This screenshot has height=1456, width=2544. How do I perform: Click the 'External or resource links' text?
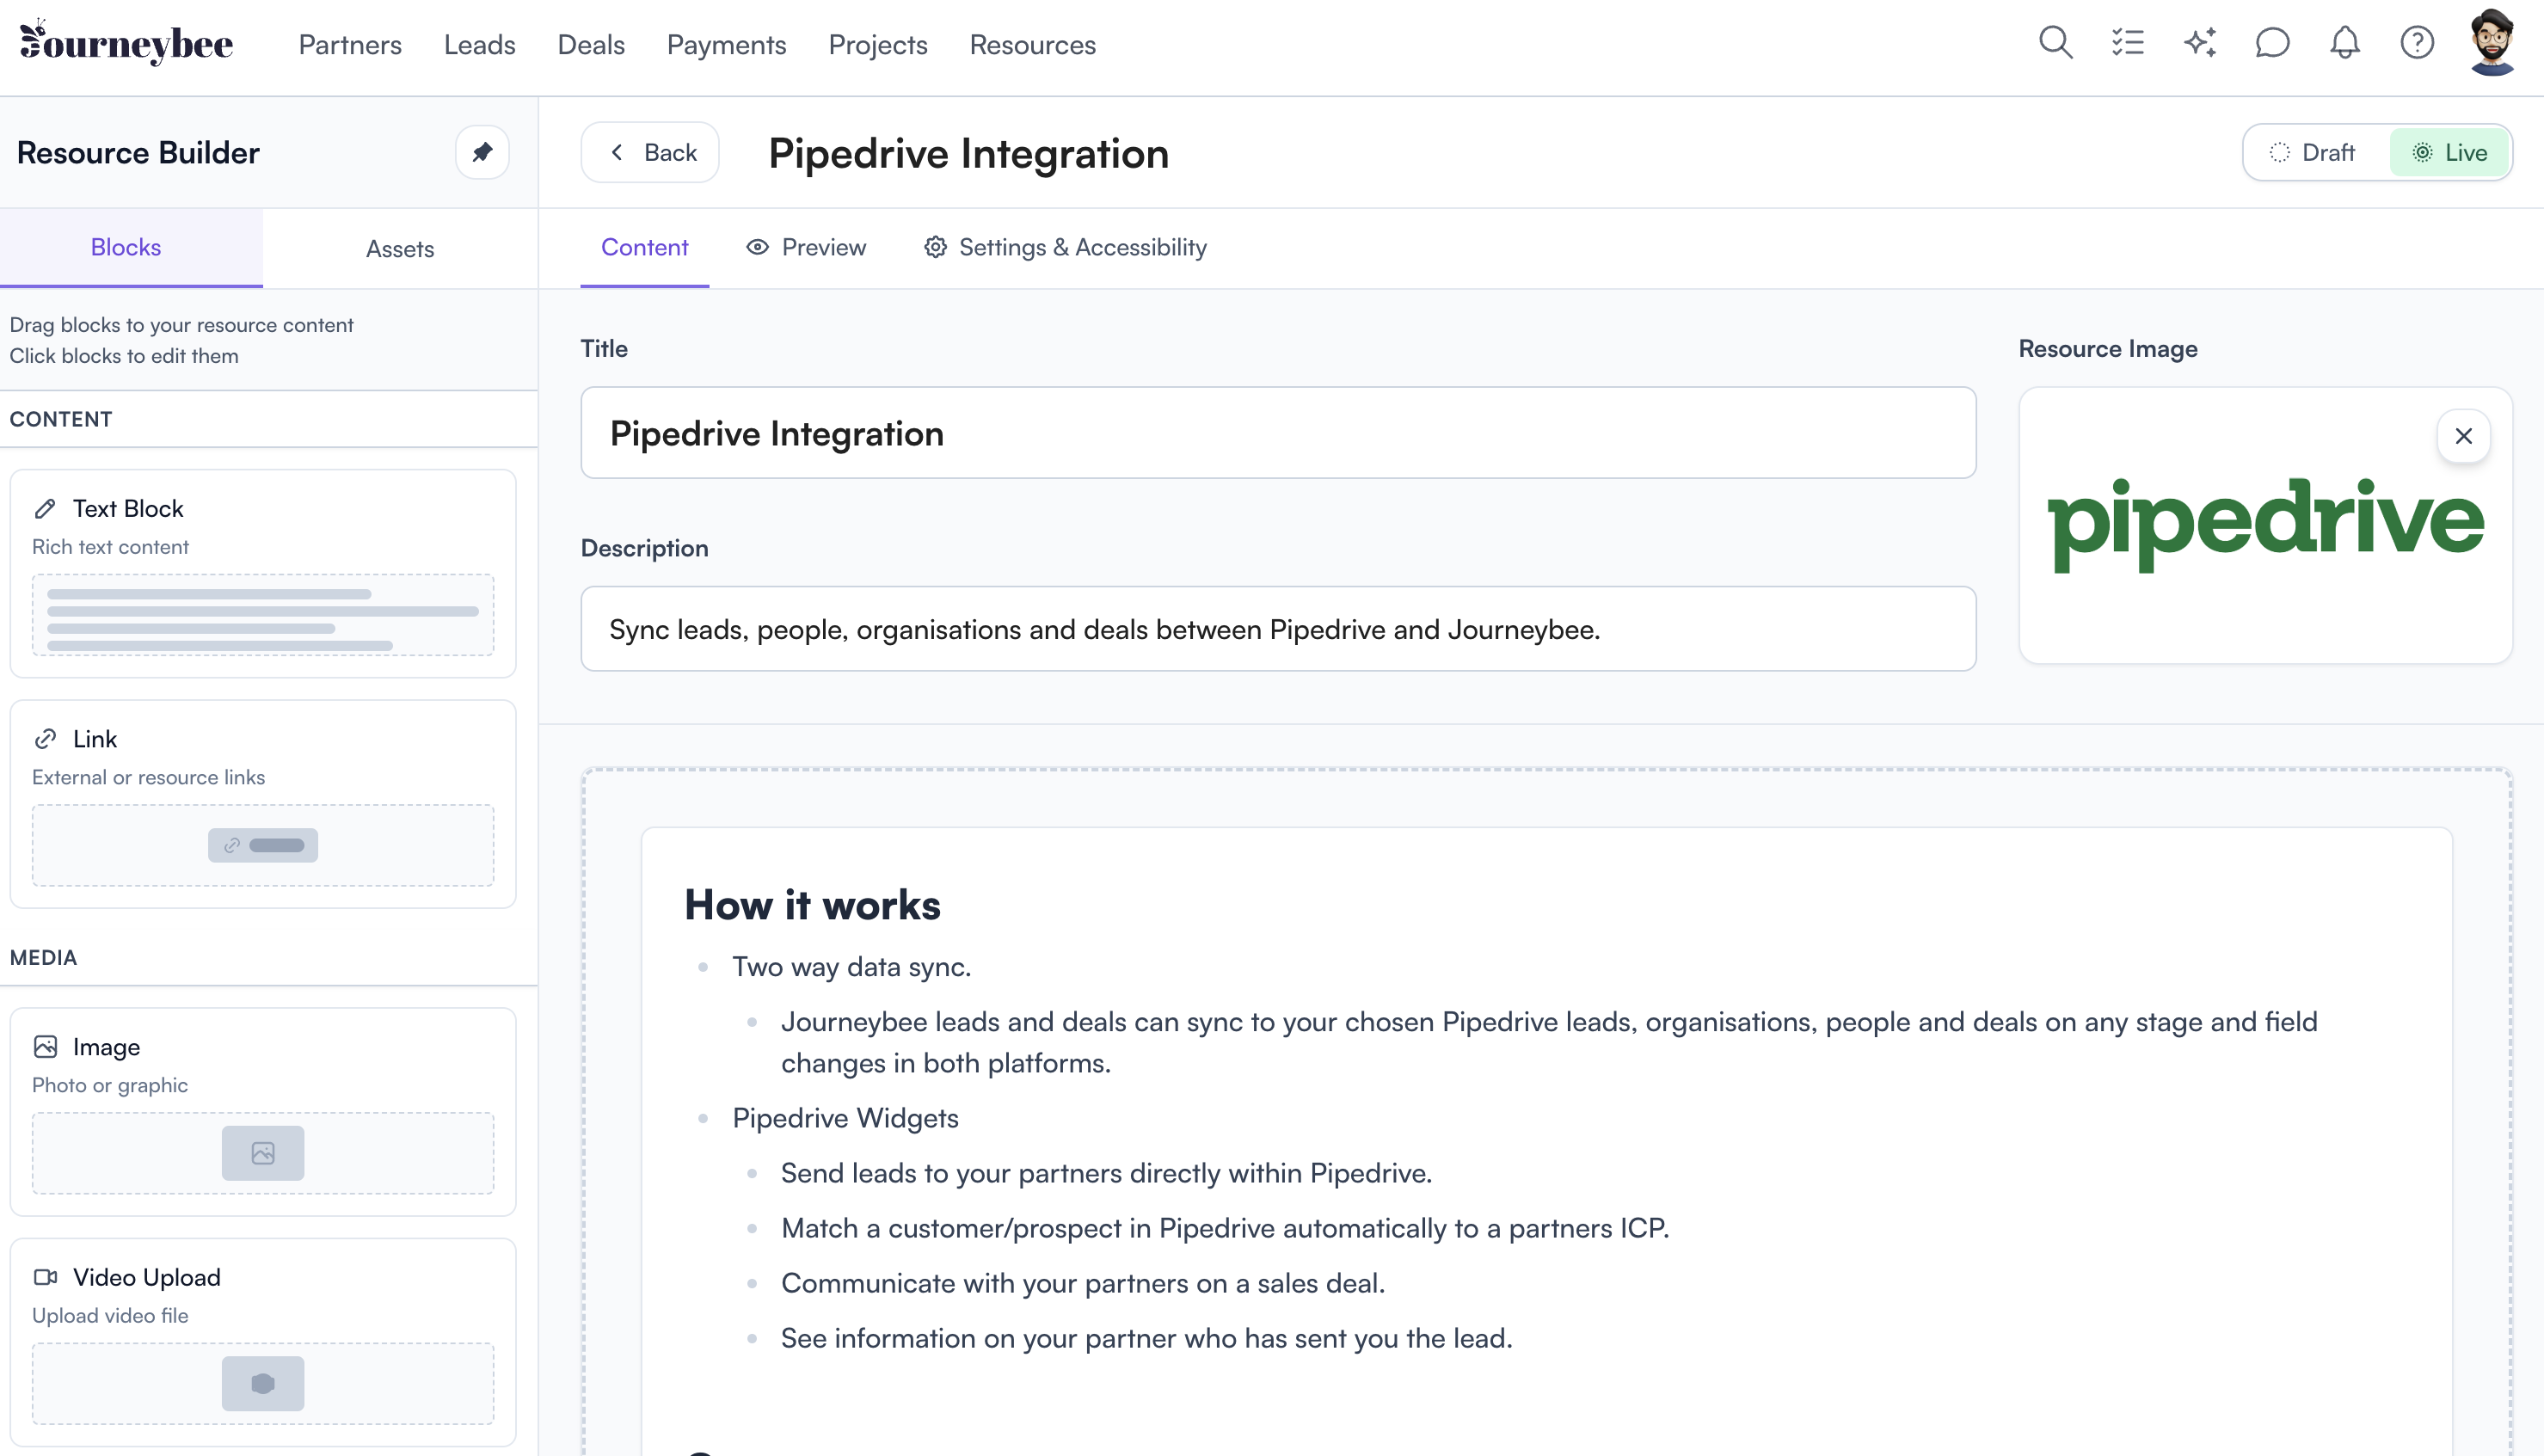coord(148,777)
